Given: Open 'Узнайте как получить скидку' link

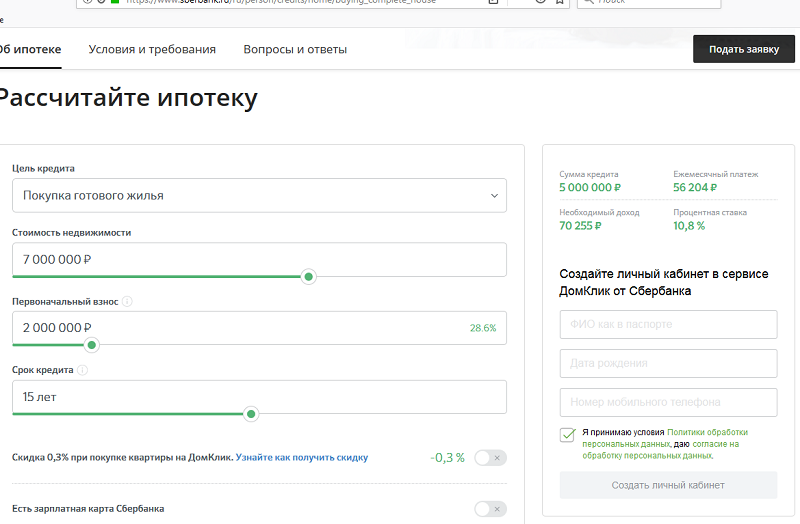Looking at the screenshot, I should [302, 457].
